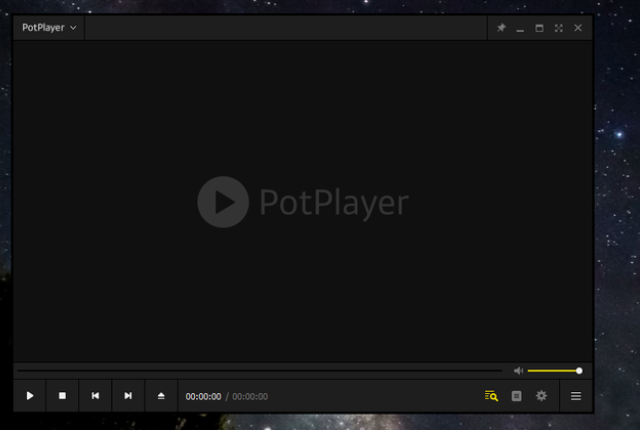Click the Eject/Open file icon
The image size is (640, 430).
click(161, 396)
